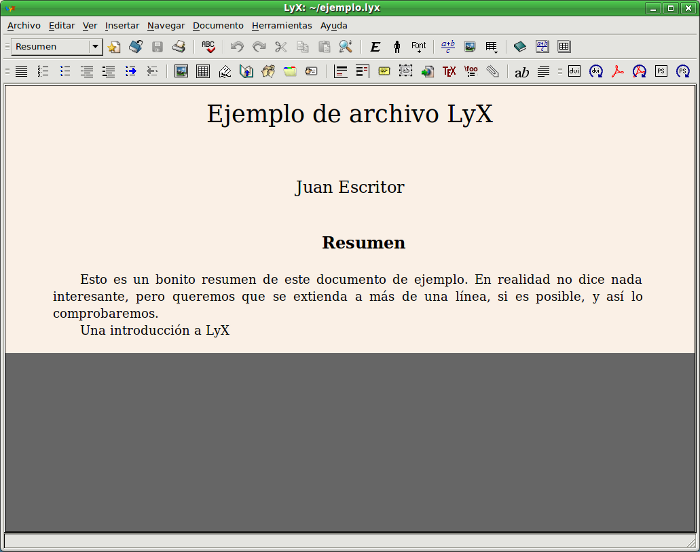Open the Ayuda menu
This screenshot has height=552, width=700.
point(333,25)
